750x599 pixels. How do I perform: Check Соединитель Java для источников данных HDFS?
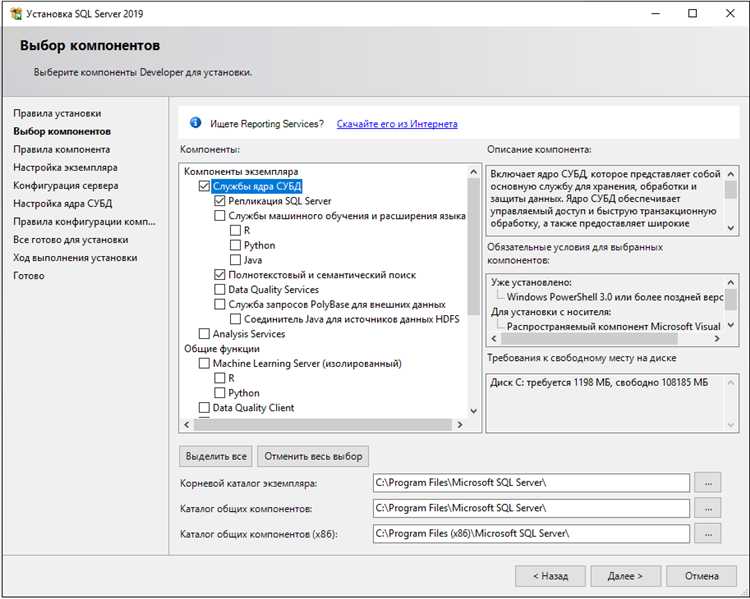click(235, 319)
